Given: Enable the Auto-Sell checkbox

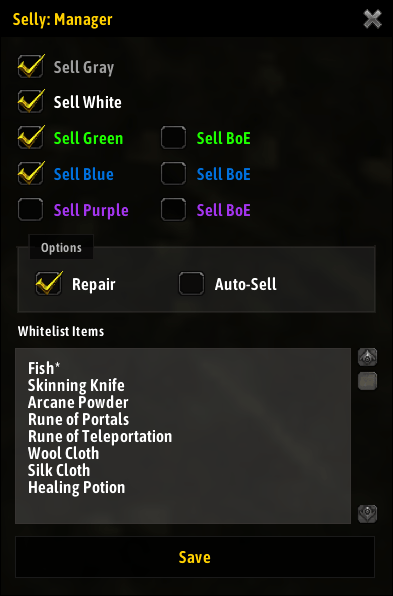Looking at the screenshot, I should click(191, 284).
